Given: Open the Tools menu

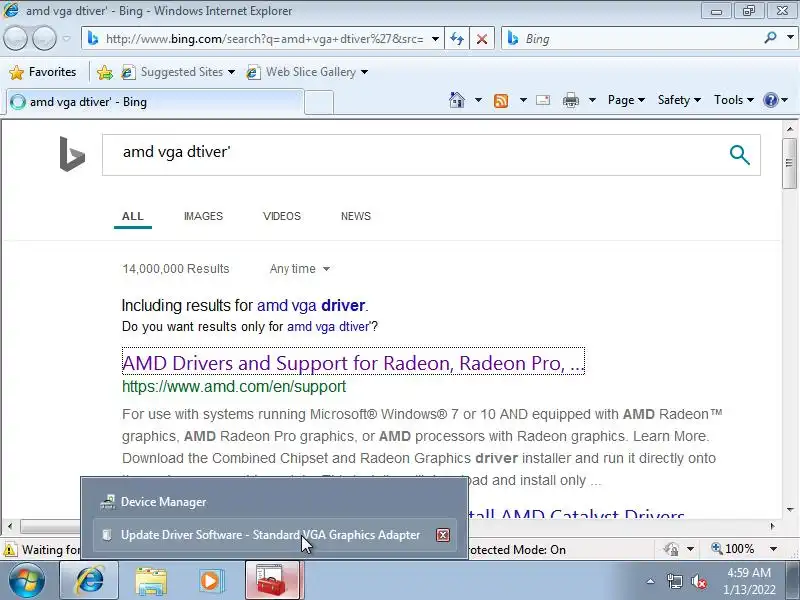Looking at the screenshot, I should (x=734, y=100).
